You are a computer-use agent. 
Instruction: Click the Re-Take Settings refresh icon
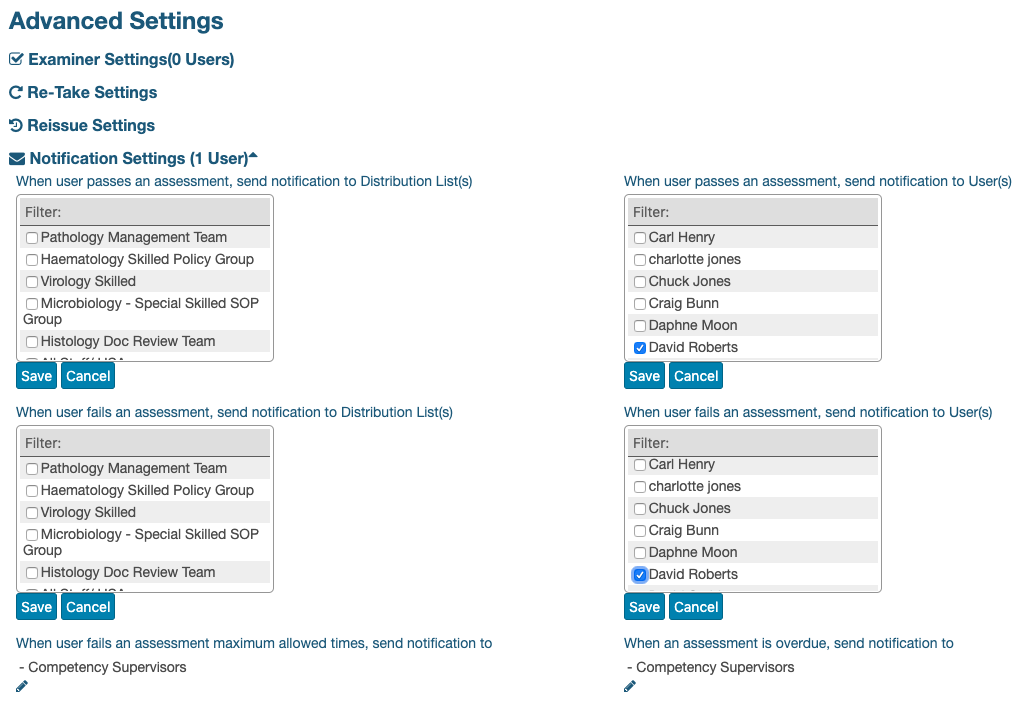(x=16, y=93)
